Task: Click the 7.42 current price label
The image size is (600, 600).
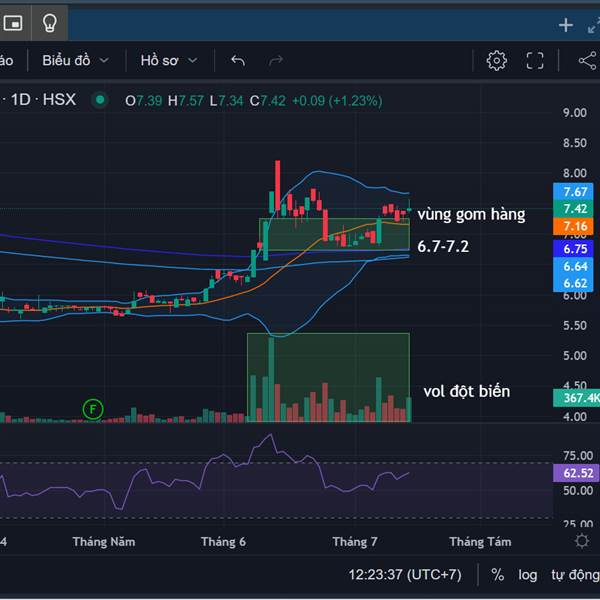Action: coord(573,209)
